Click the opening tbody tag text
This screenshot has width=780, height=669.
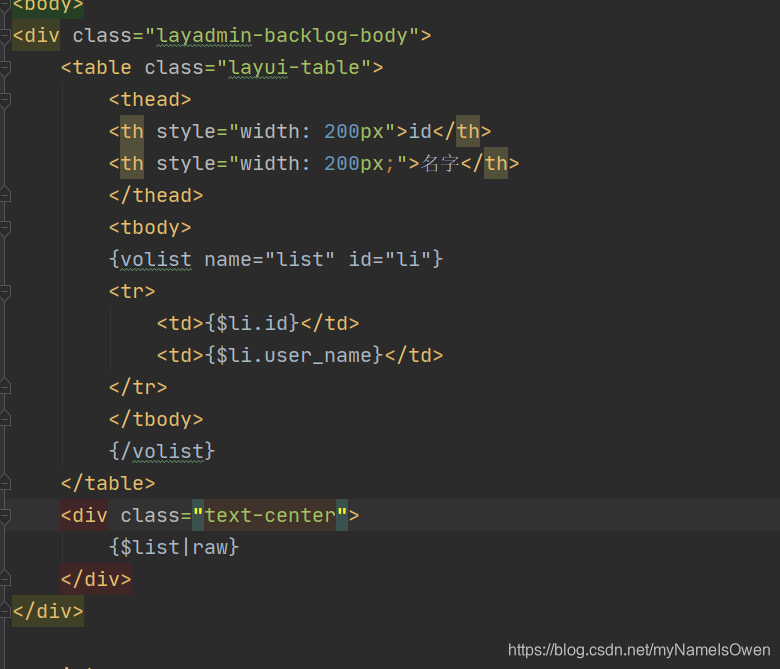click(x=150, y=227)
